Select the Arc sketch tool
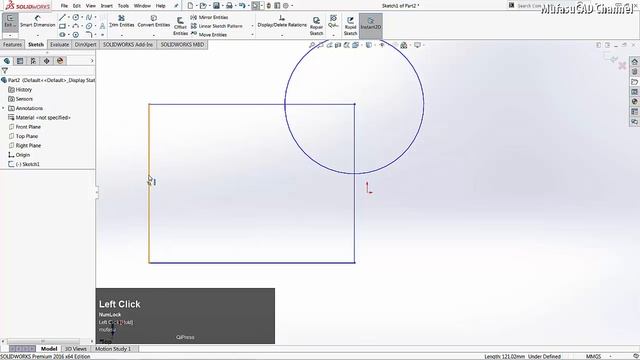This screenshot has height=360, width=640. tap(76, 26)
